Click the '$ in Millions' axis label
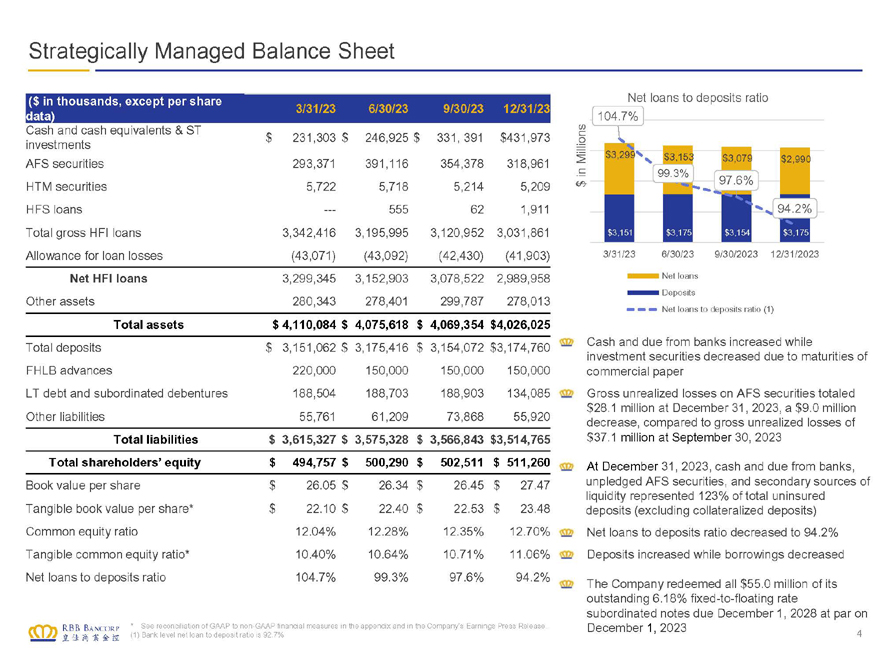This screenshot has height=660, width=880. click(581, 155)
